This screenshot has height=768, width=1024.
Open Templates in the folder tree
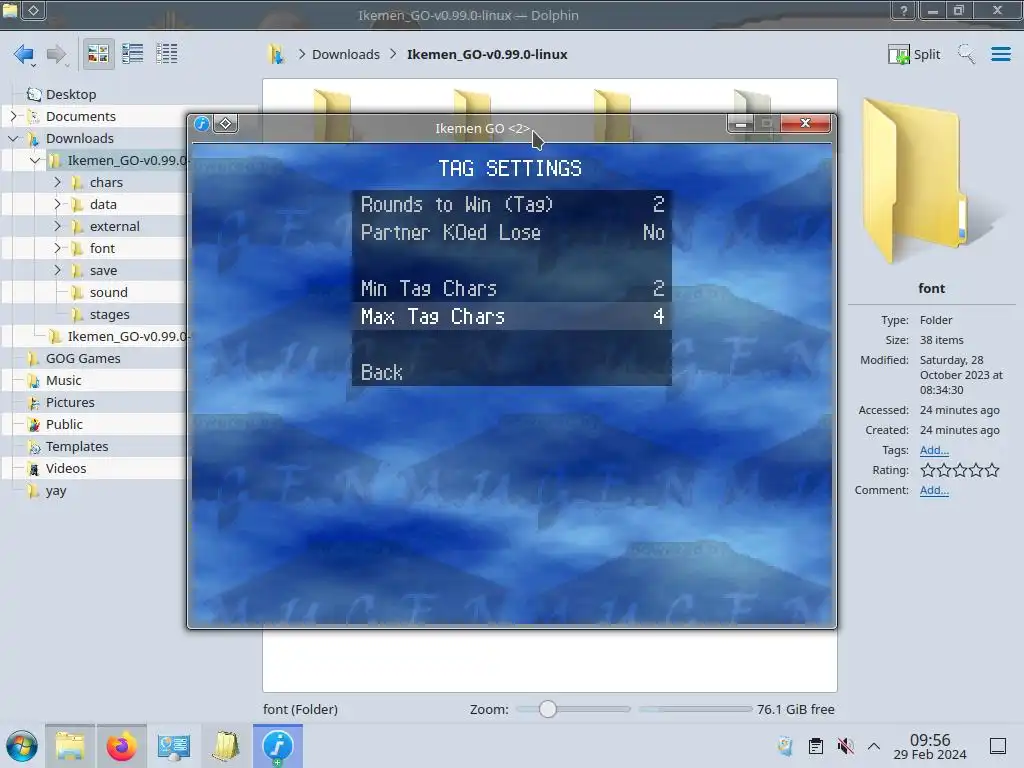[76, 447]
